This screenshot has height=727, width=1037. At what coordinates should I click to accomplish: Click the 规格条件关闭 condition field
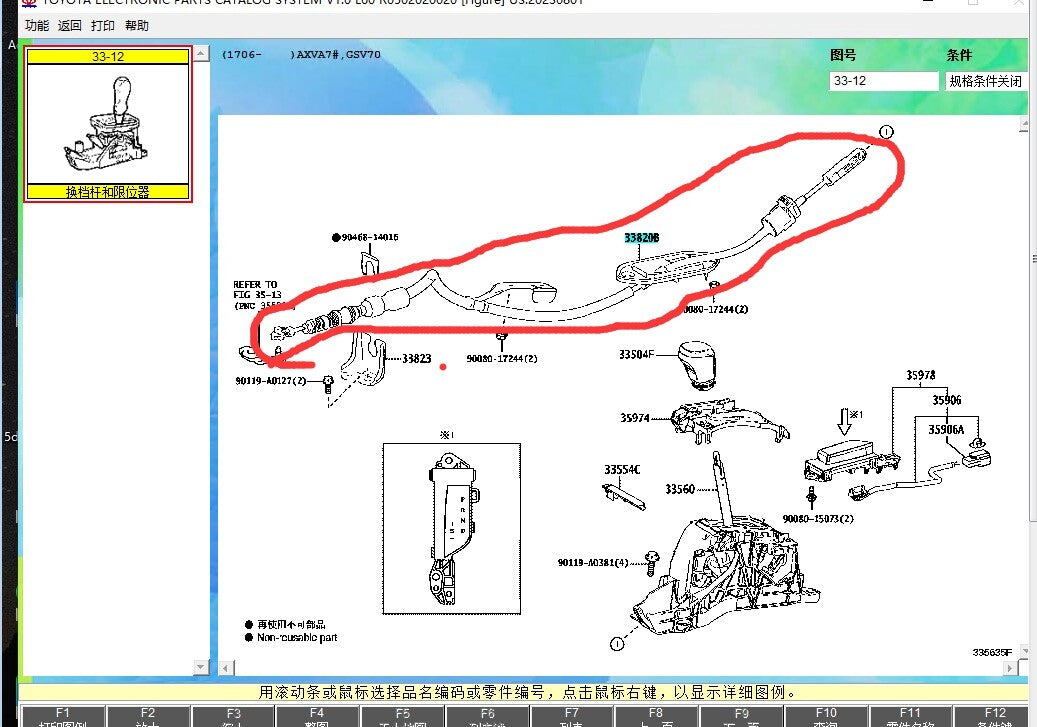point(985,81)
